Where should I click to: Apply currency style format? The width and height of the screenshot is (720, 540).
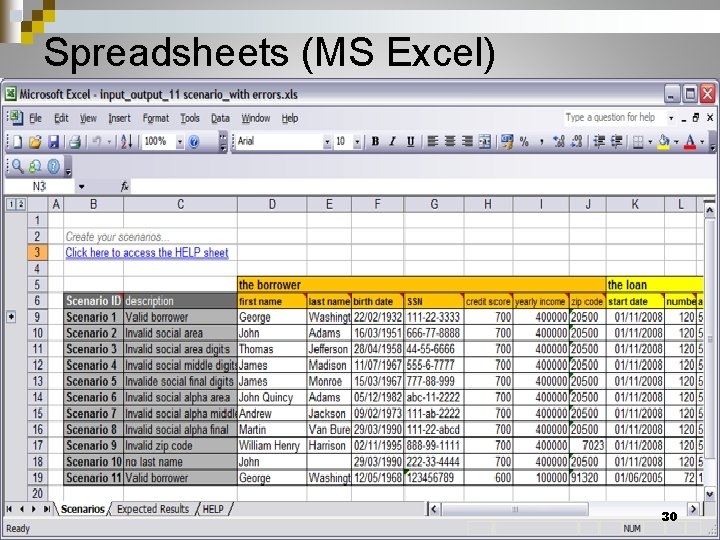click(x=507, y=141)
